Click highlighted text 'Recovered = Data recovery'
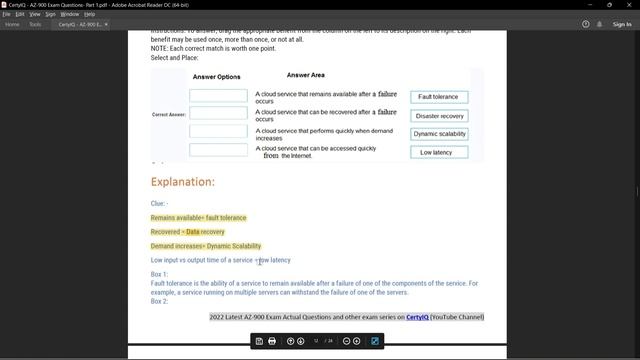 click(x=187, y=232)
